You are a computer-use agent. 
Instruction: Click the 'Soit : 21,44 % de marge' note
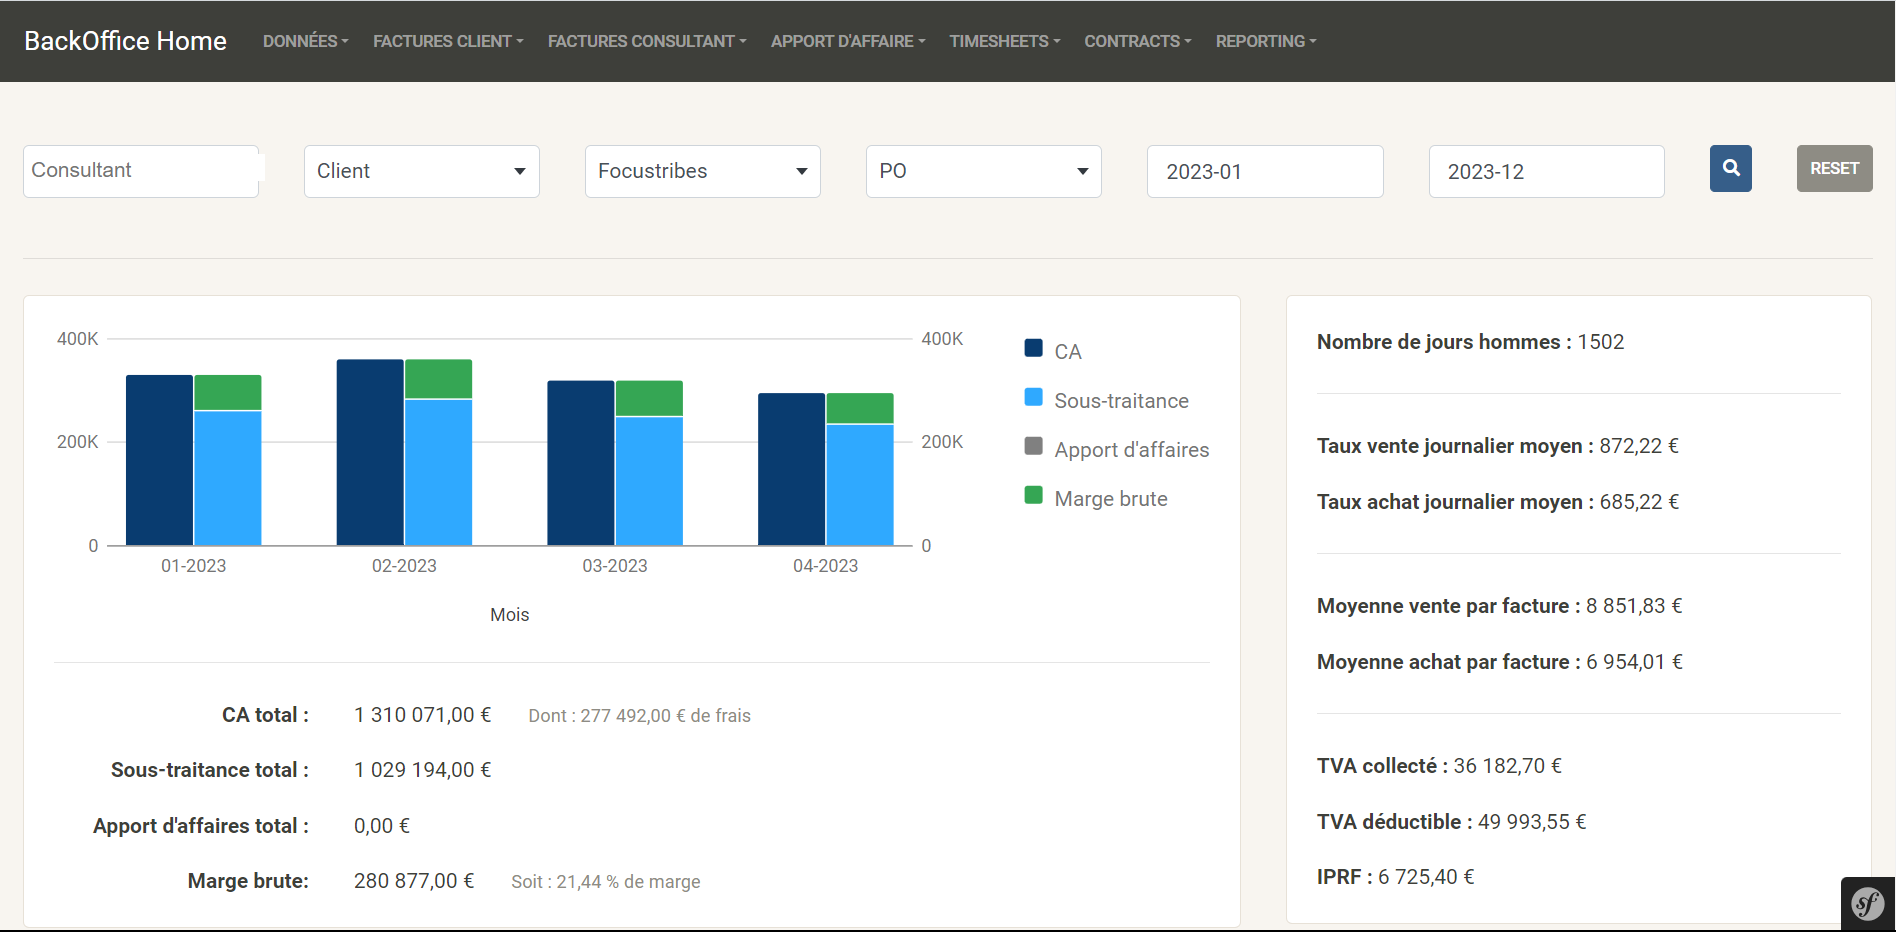click(x=606, y=882)
